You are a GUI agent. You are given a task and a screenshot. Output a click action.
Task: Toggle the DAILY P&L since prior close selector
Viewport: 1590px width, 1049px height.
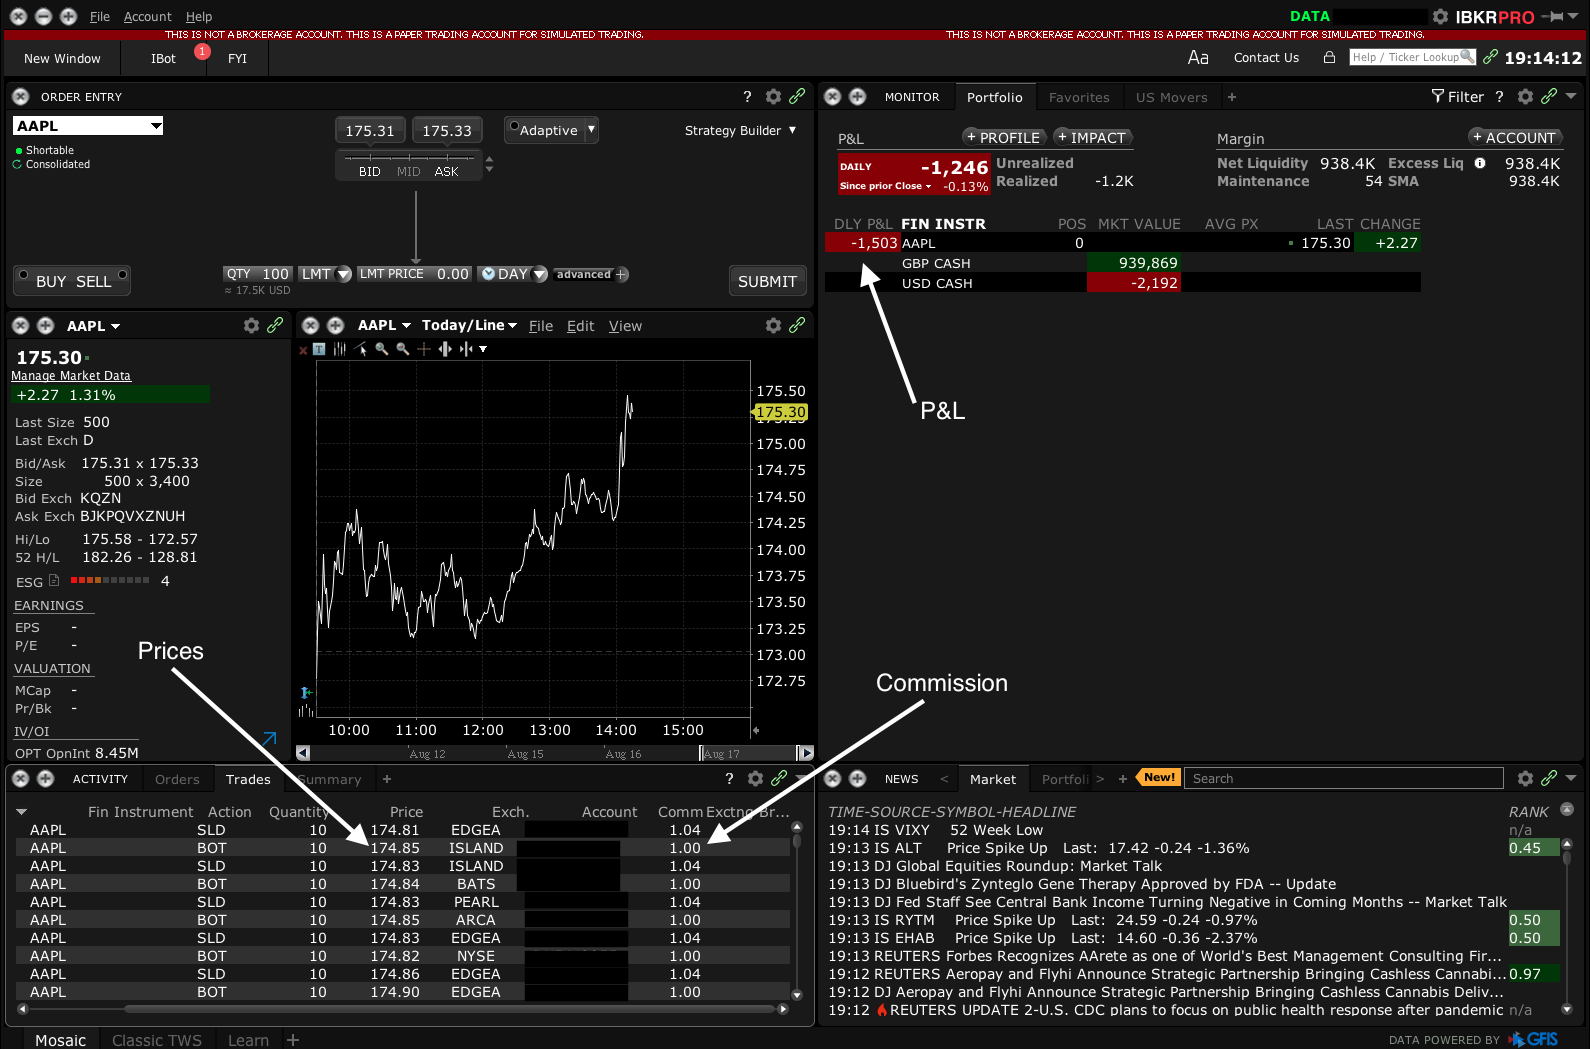pos(886,186)
